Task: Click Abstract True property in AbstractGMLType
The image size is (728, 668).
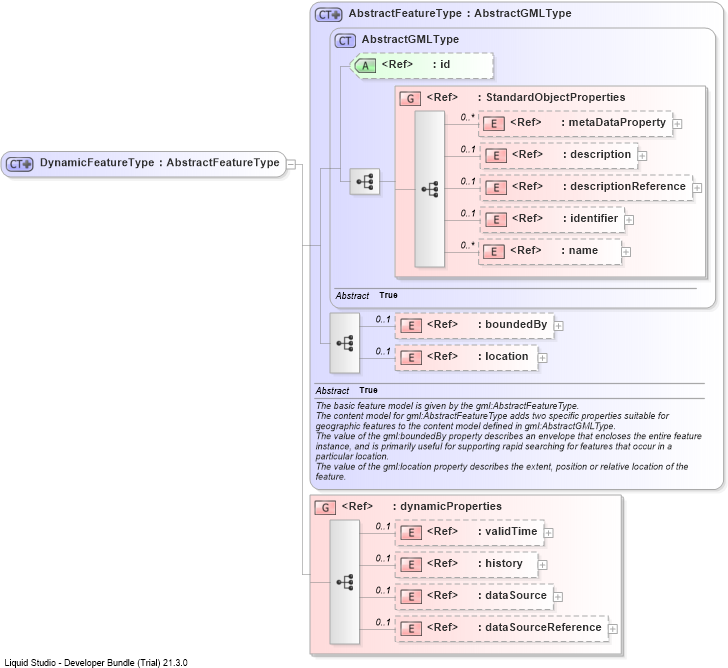Action: (367, 296)
